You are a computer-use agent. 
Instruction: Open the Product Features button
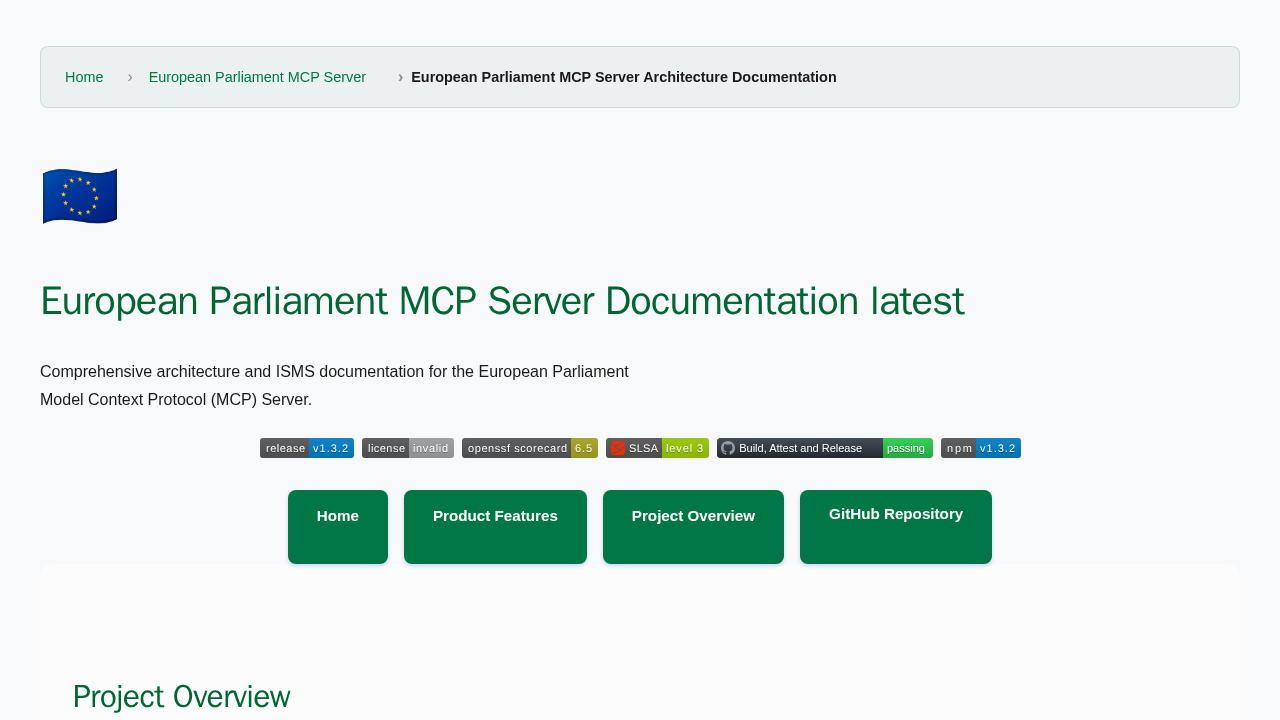(x=495, y=527)
